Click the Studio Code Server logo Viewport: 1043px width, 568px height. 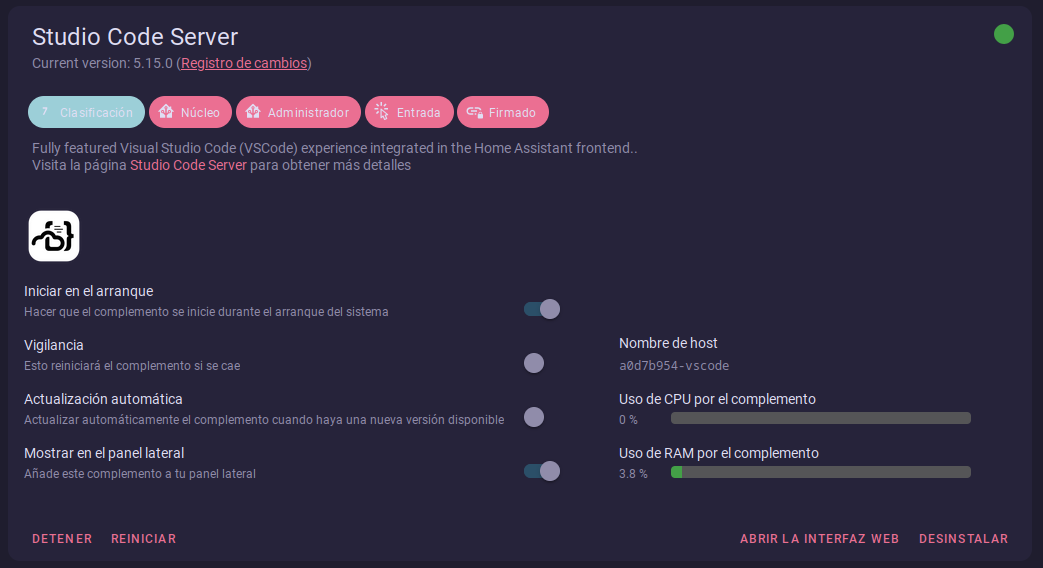click(x=54, y=236)
